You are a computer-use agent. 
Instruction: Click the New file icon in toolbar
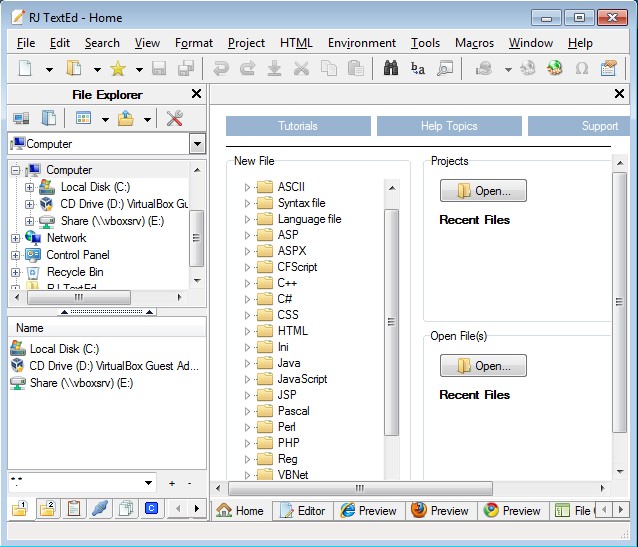click(25, 69)
